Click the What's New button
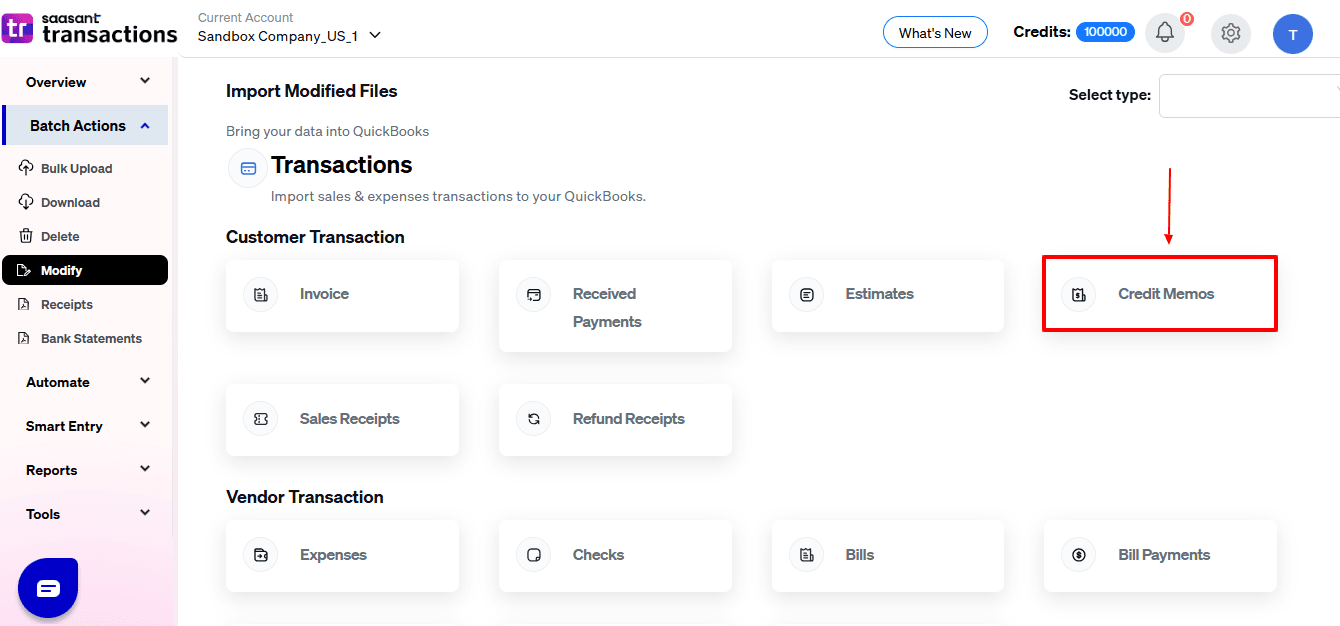1340x626 pixels. (x=934, y=32)
